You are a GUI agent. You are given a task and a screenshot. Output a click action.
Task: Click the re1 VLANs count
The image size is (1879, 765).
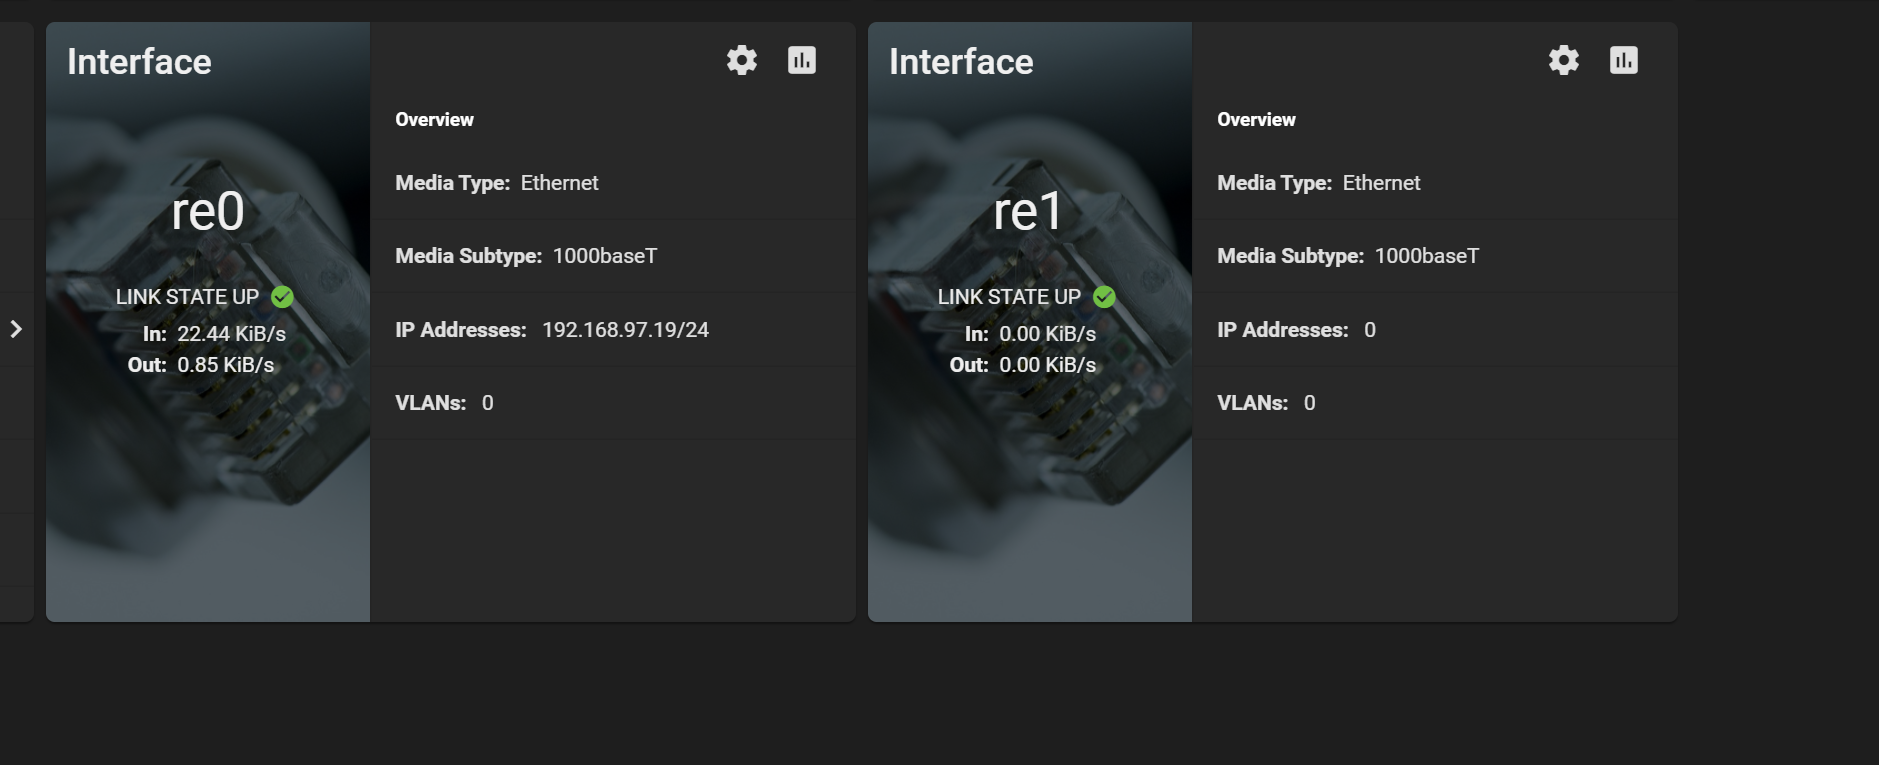point(1310,403)
